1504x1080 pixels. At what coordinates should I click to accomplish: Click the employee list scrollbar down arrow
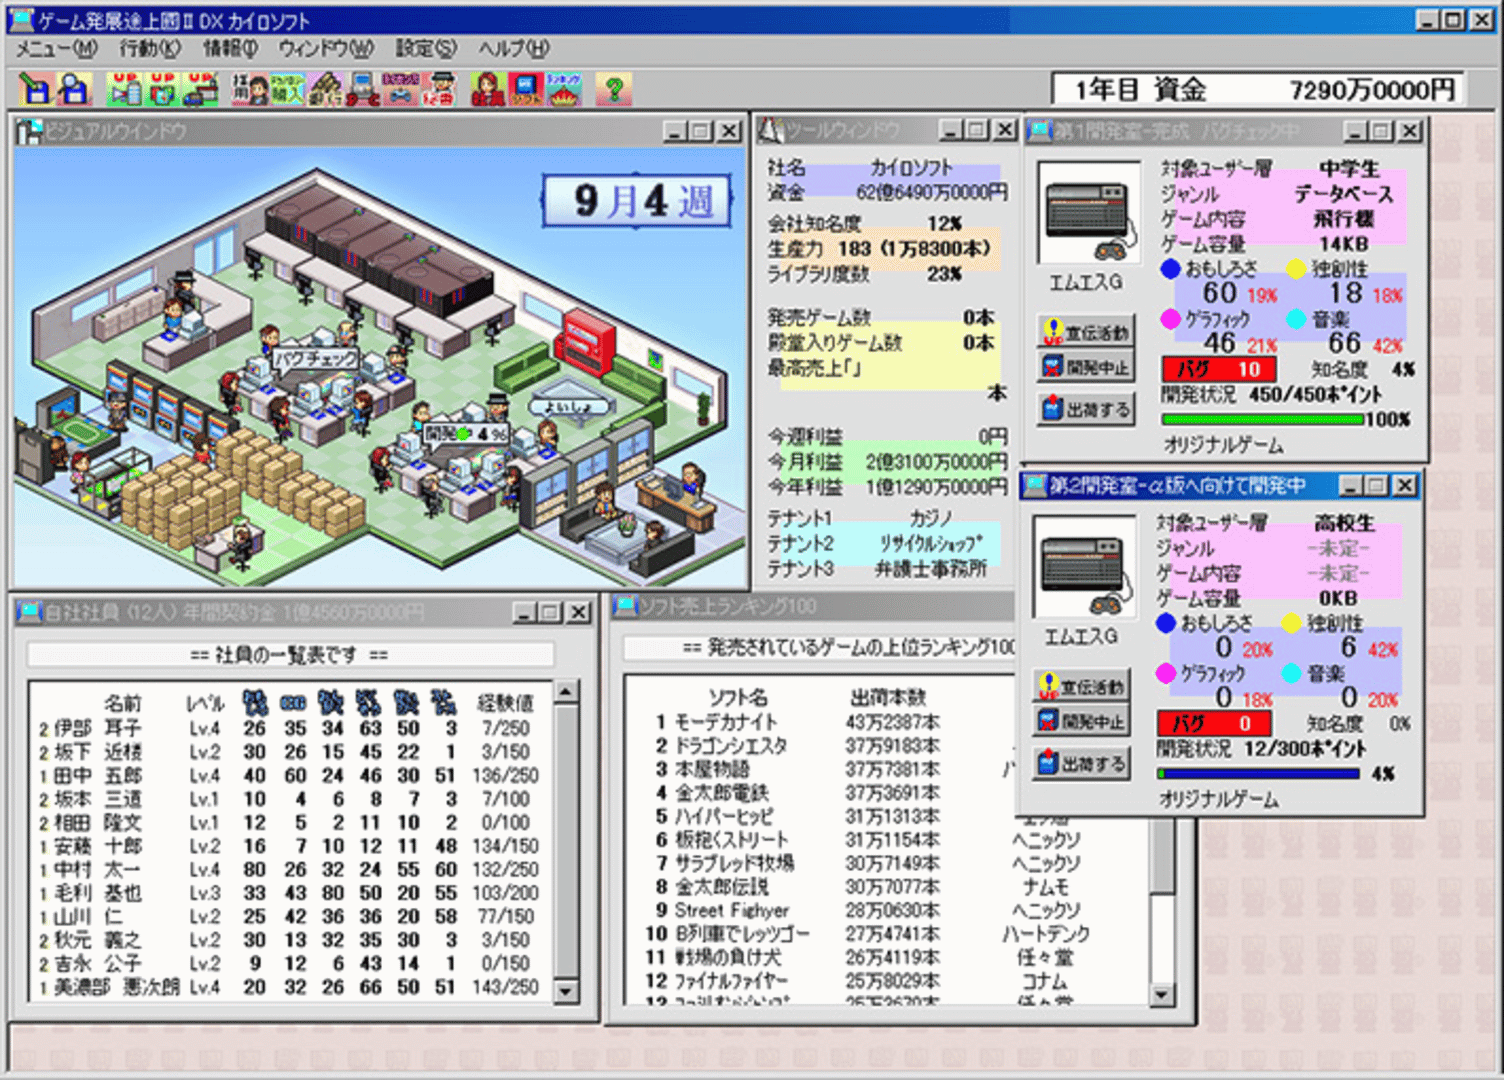566,991
